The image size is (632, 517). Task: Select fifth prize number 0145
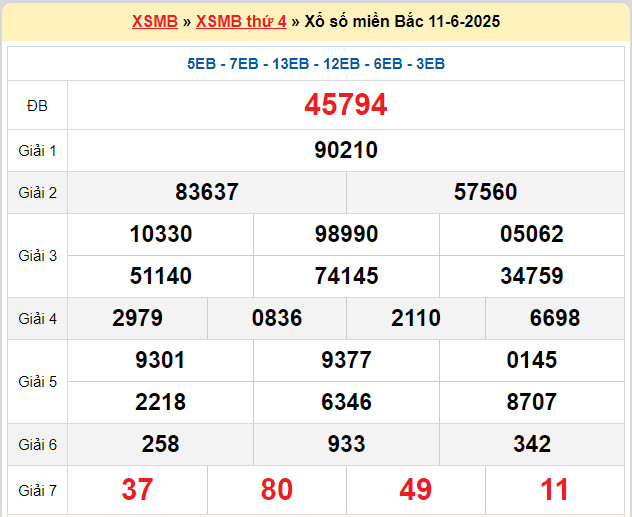(532, 360)
